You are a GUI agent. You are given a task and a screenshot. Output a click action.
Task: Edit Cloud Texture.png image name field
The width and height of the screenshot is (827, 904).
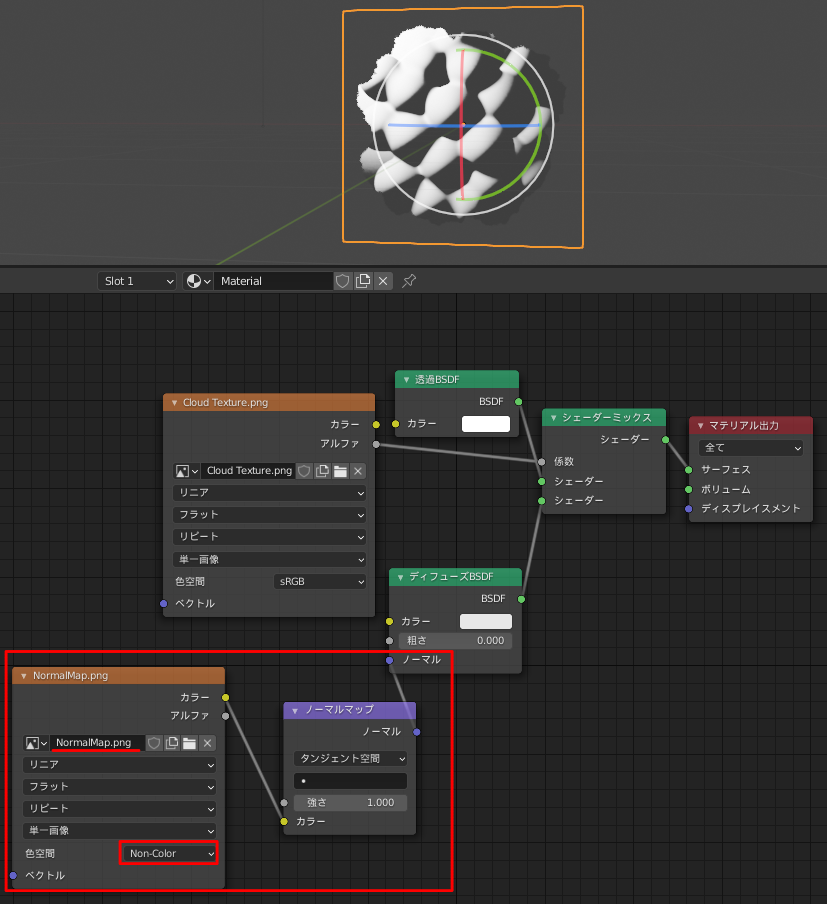249,471
